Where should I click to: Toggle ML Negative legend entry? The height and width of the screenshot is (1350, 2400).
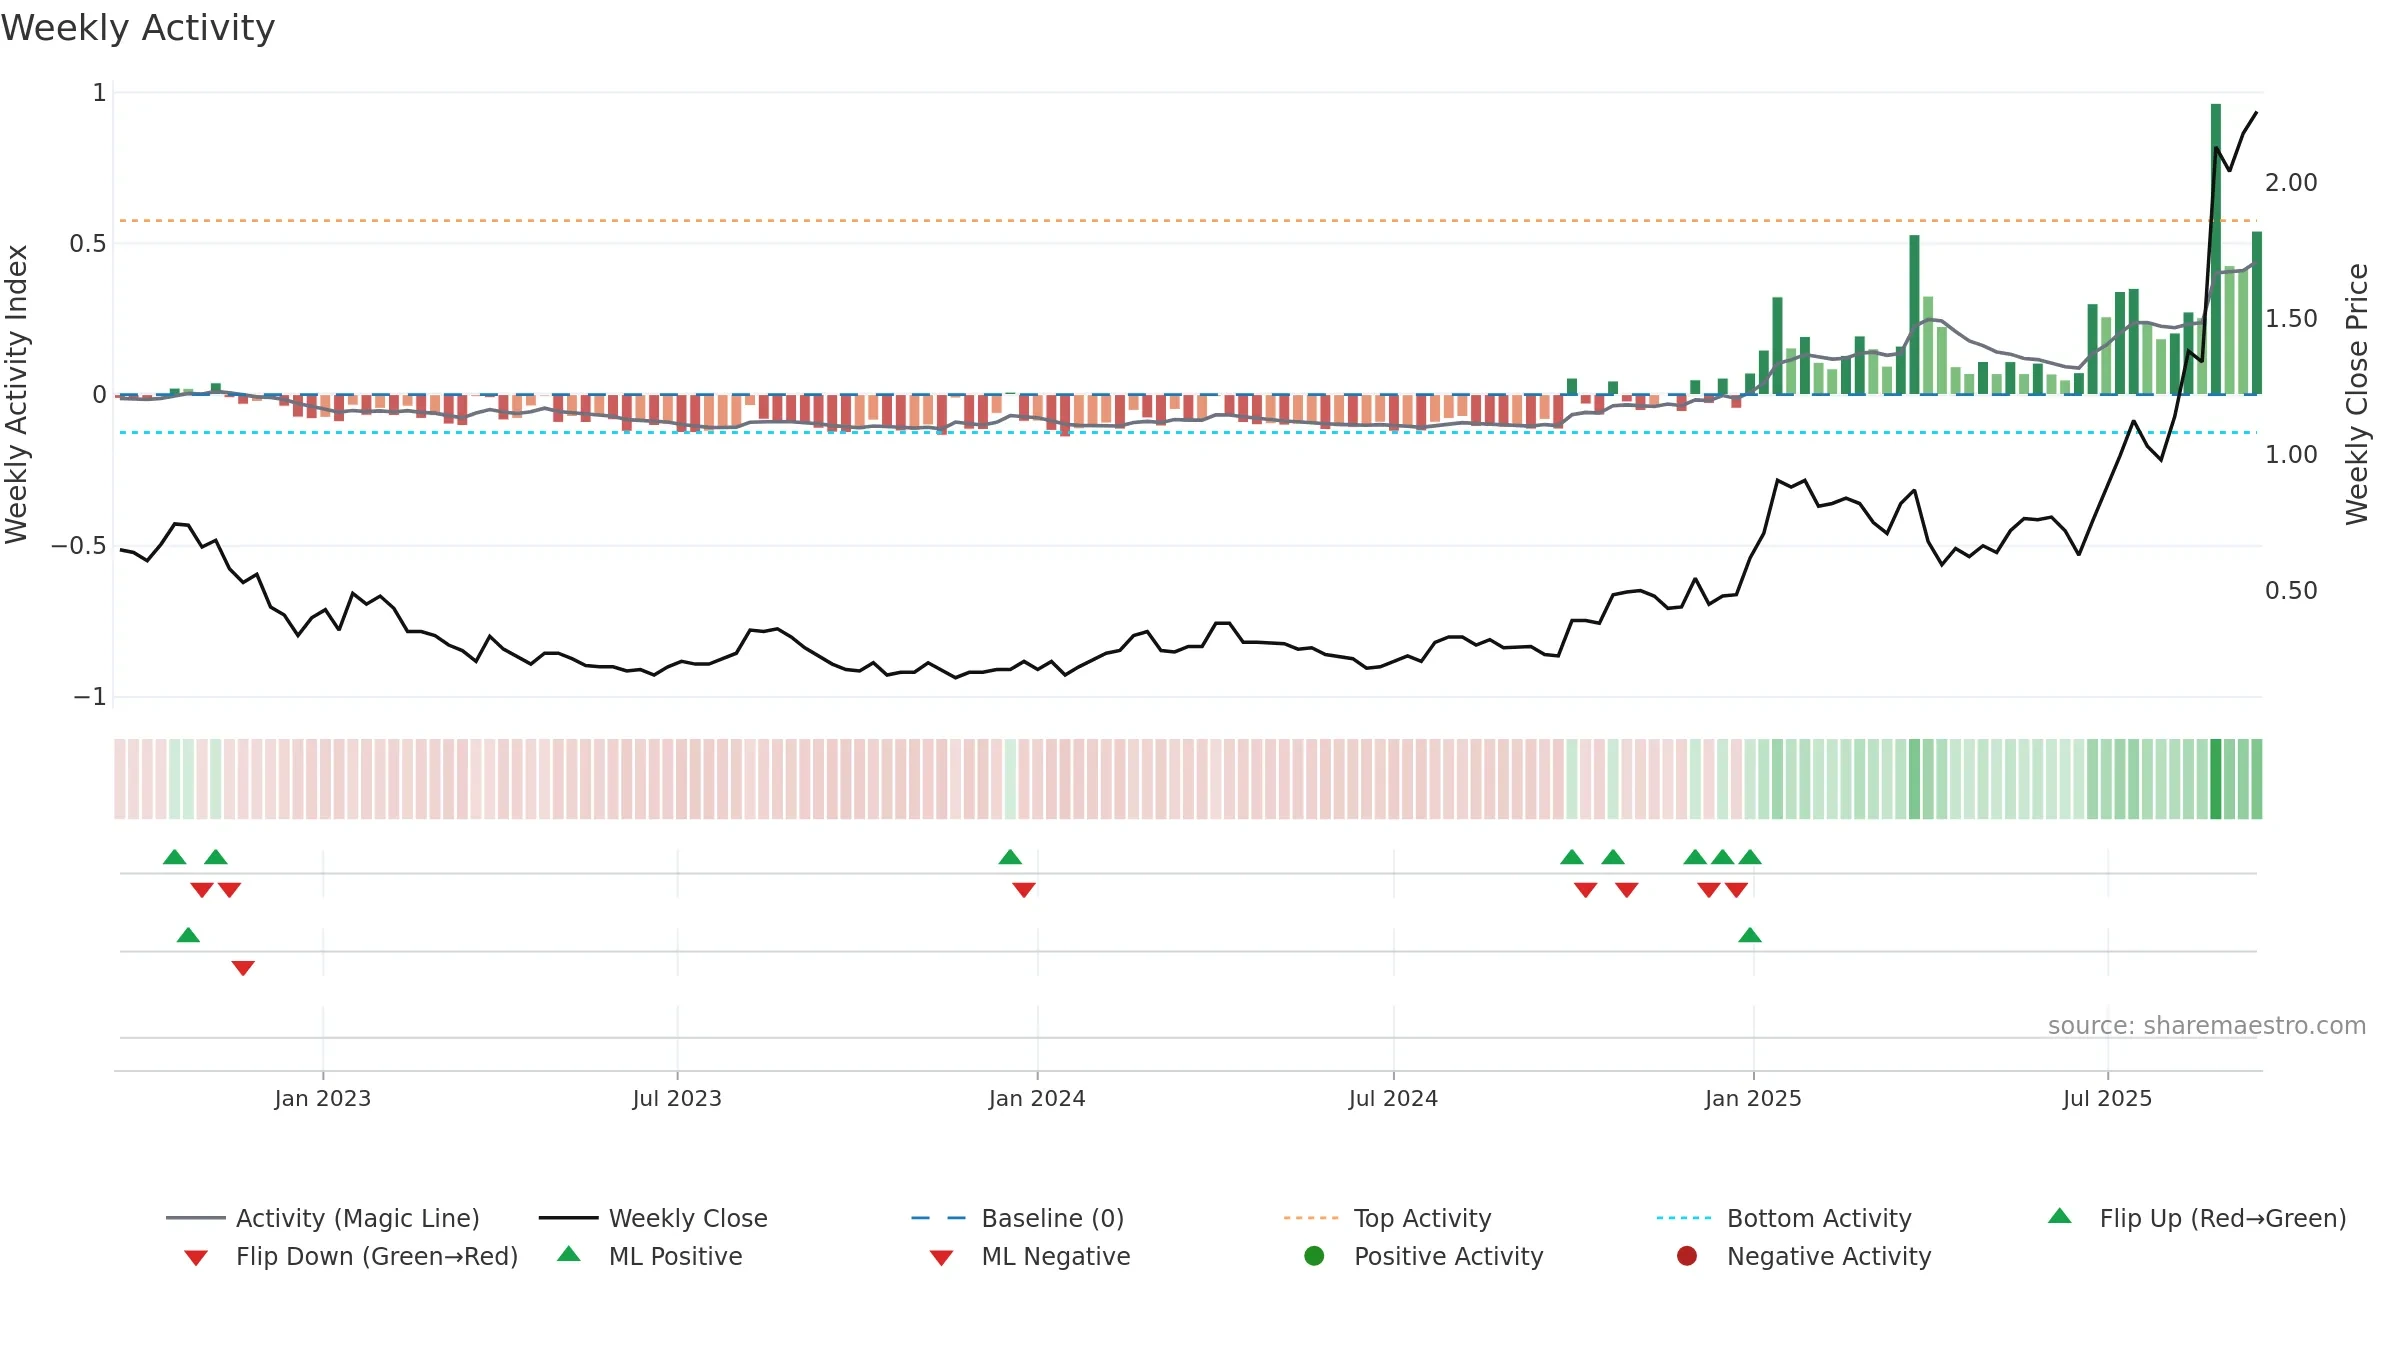(1030, 1256)
